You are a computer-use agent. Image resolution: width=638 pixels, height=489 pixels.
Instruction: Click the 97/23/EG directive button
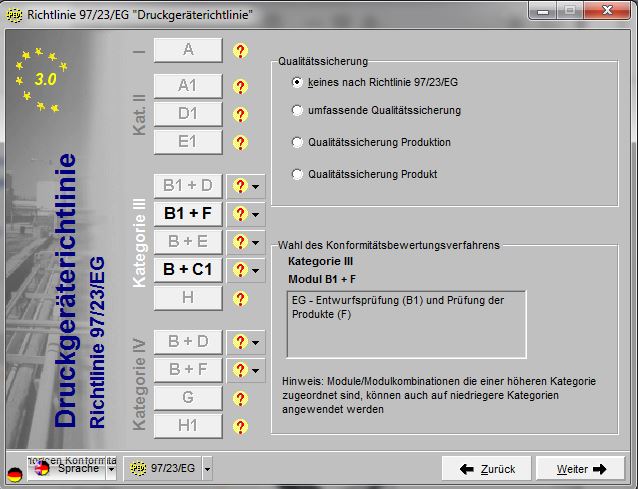[x=163, y=469]
